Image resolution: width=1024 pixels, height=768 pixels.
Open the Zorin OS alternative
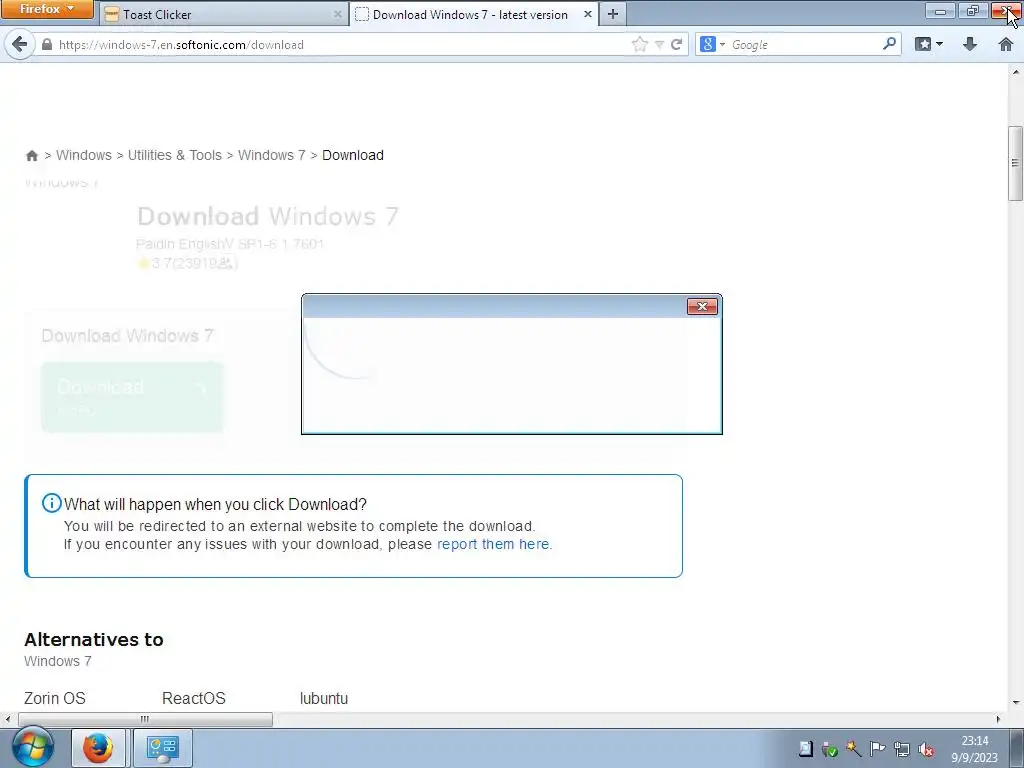tap(55, 698)
